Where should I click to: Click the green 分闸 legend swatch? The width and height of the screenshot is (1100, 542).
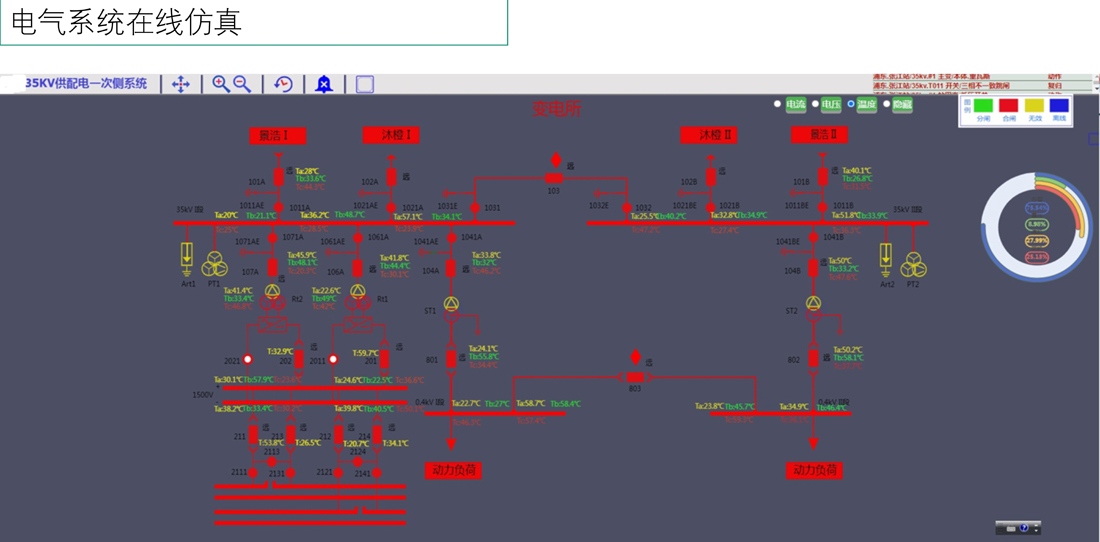(983, 106)
